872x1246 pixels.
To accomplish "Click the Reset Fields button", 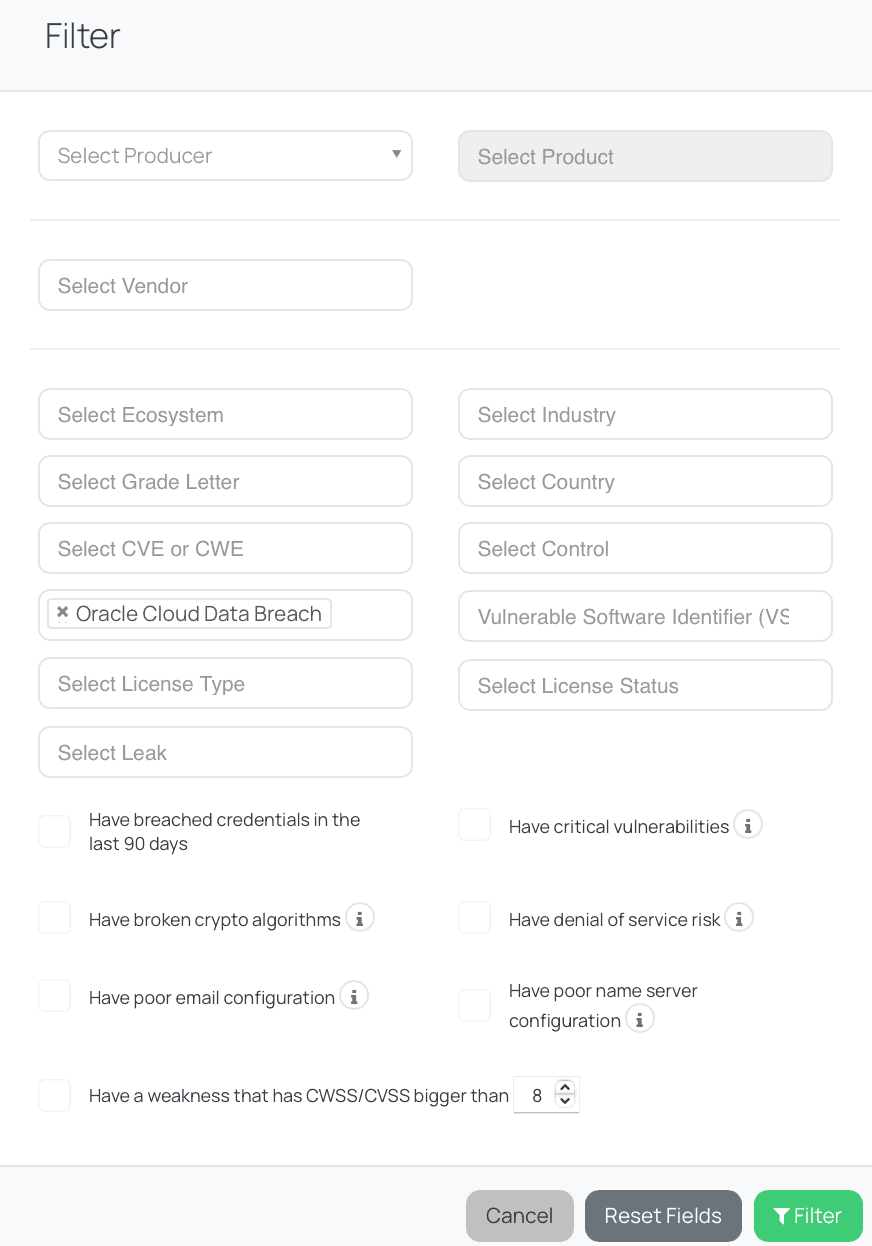I will (x=663, y=1216).
